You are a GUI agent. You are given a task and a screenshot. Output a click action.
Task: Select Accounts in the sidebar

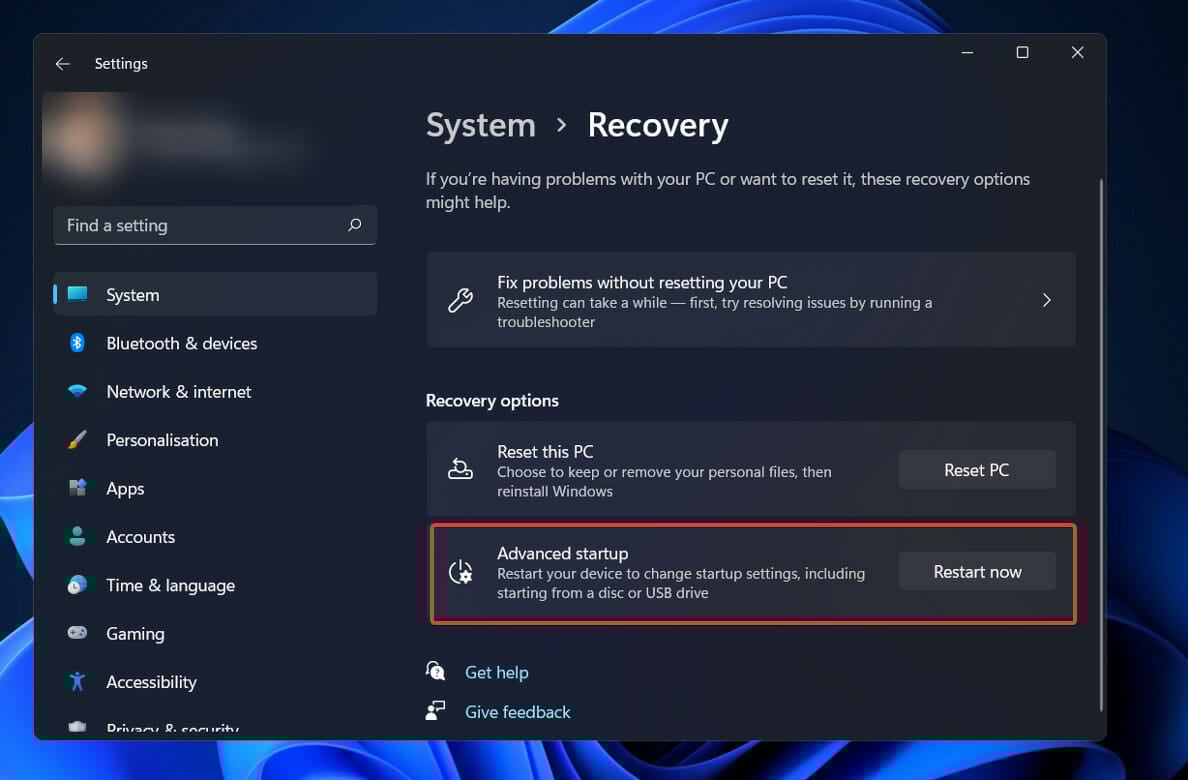click(140, 537)
